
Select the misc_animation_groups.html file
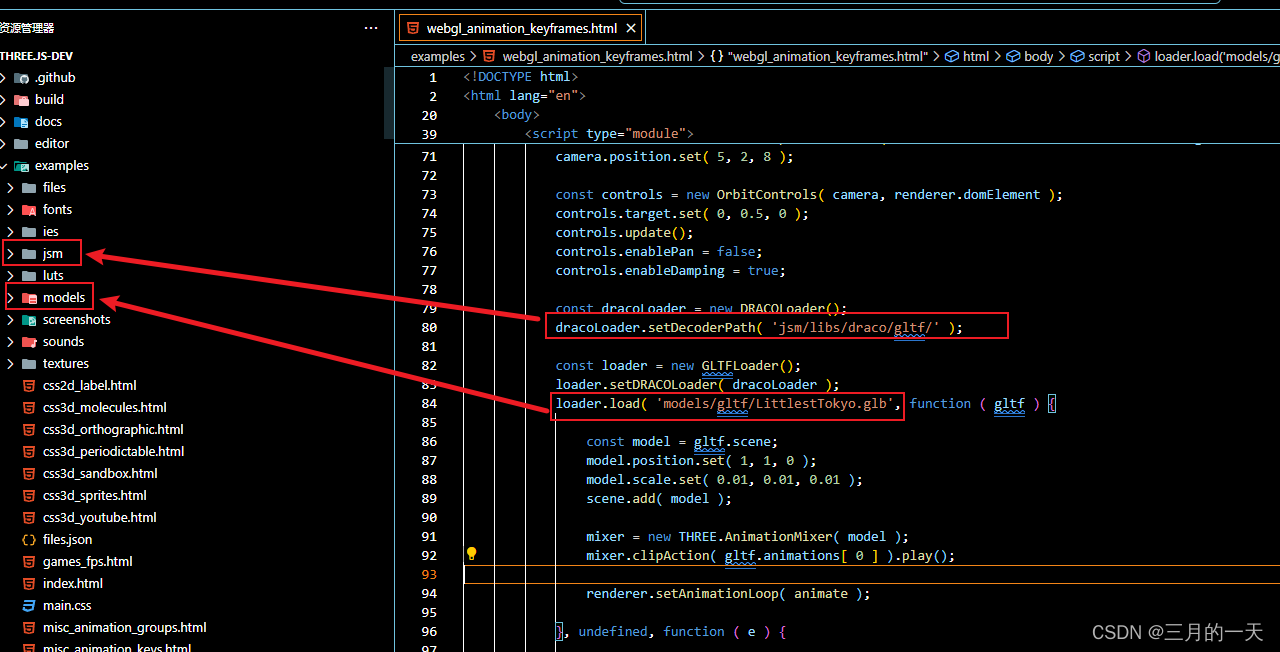coord(124,627)
